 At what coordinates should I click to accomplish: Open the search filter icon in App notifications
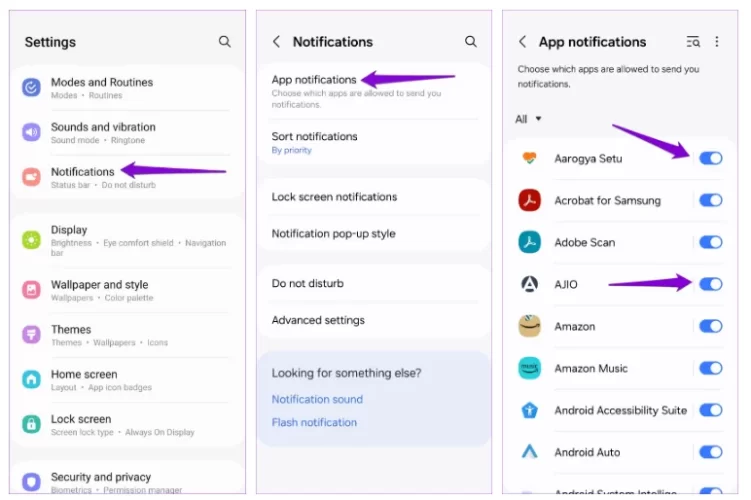click(694, 42)
